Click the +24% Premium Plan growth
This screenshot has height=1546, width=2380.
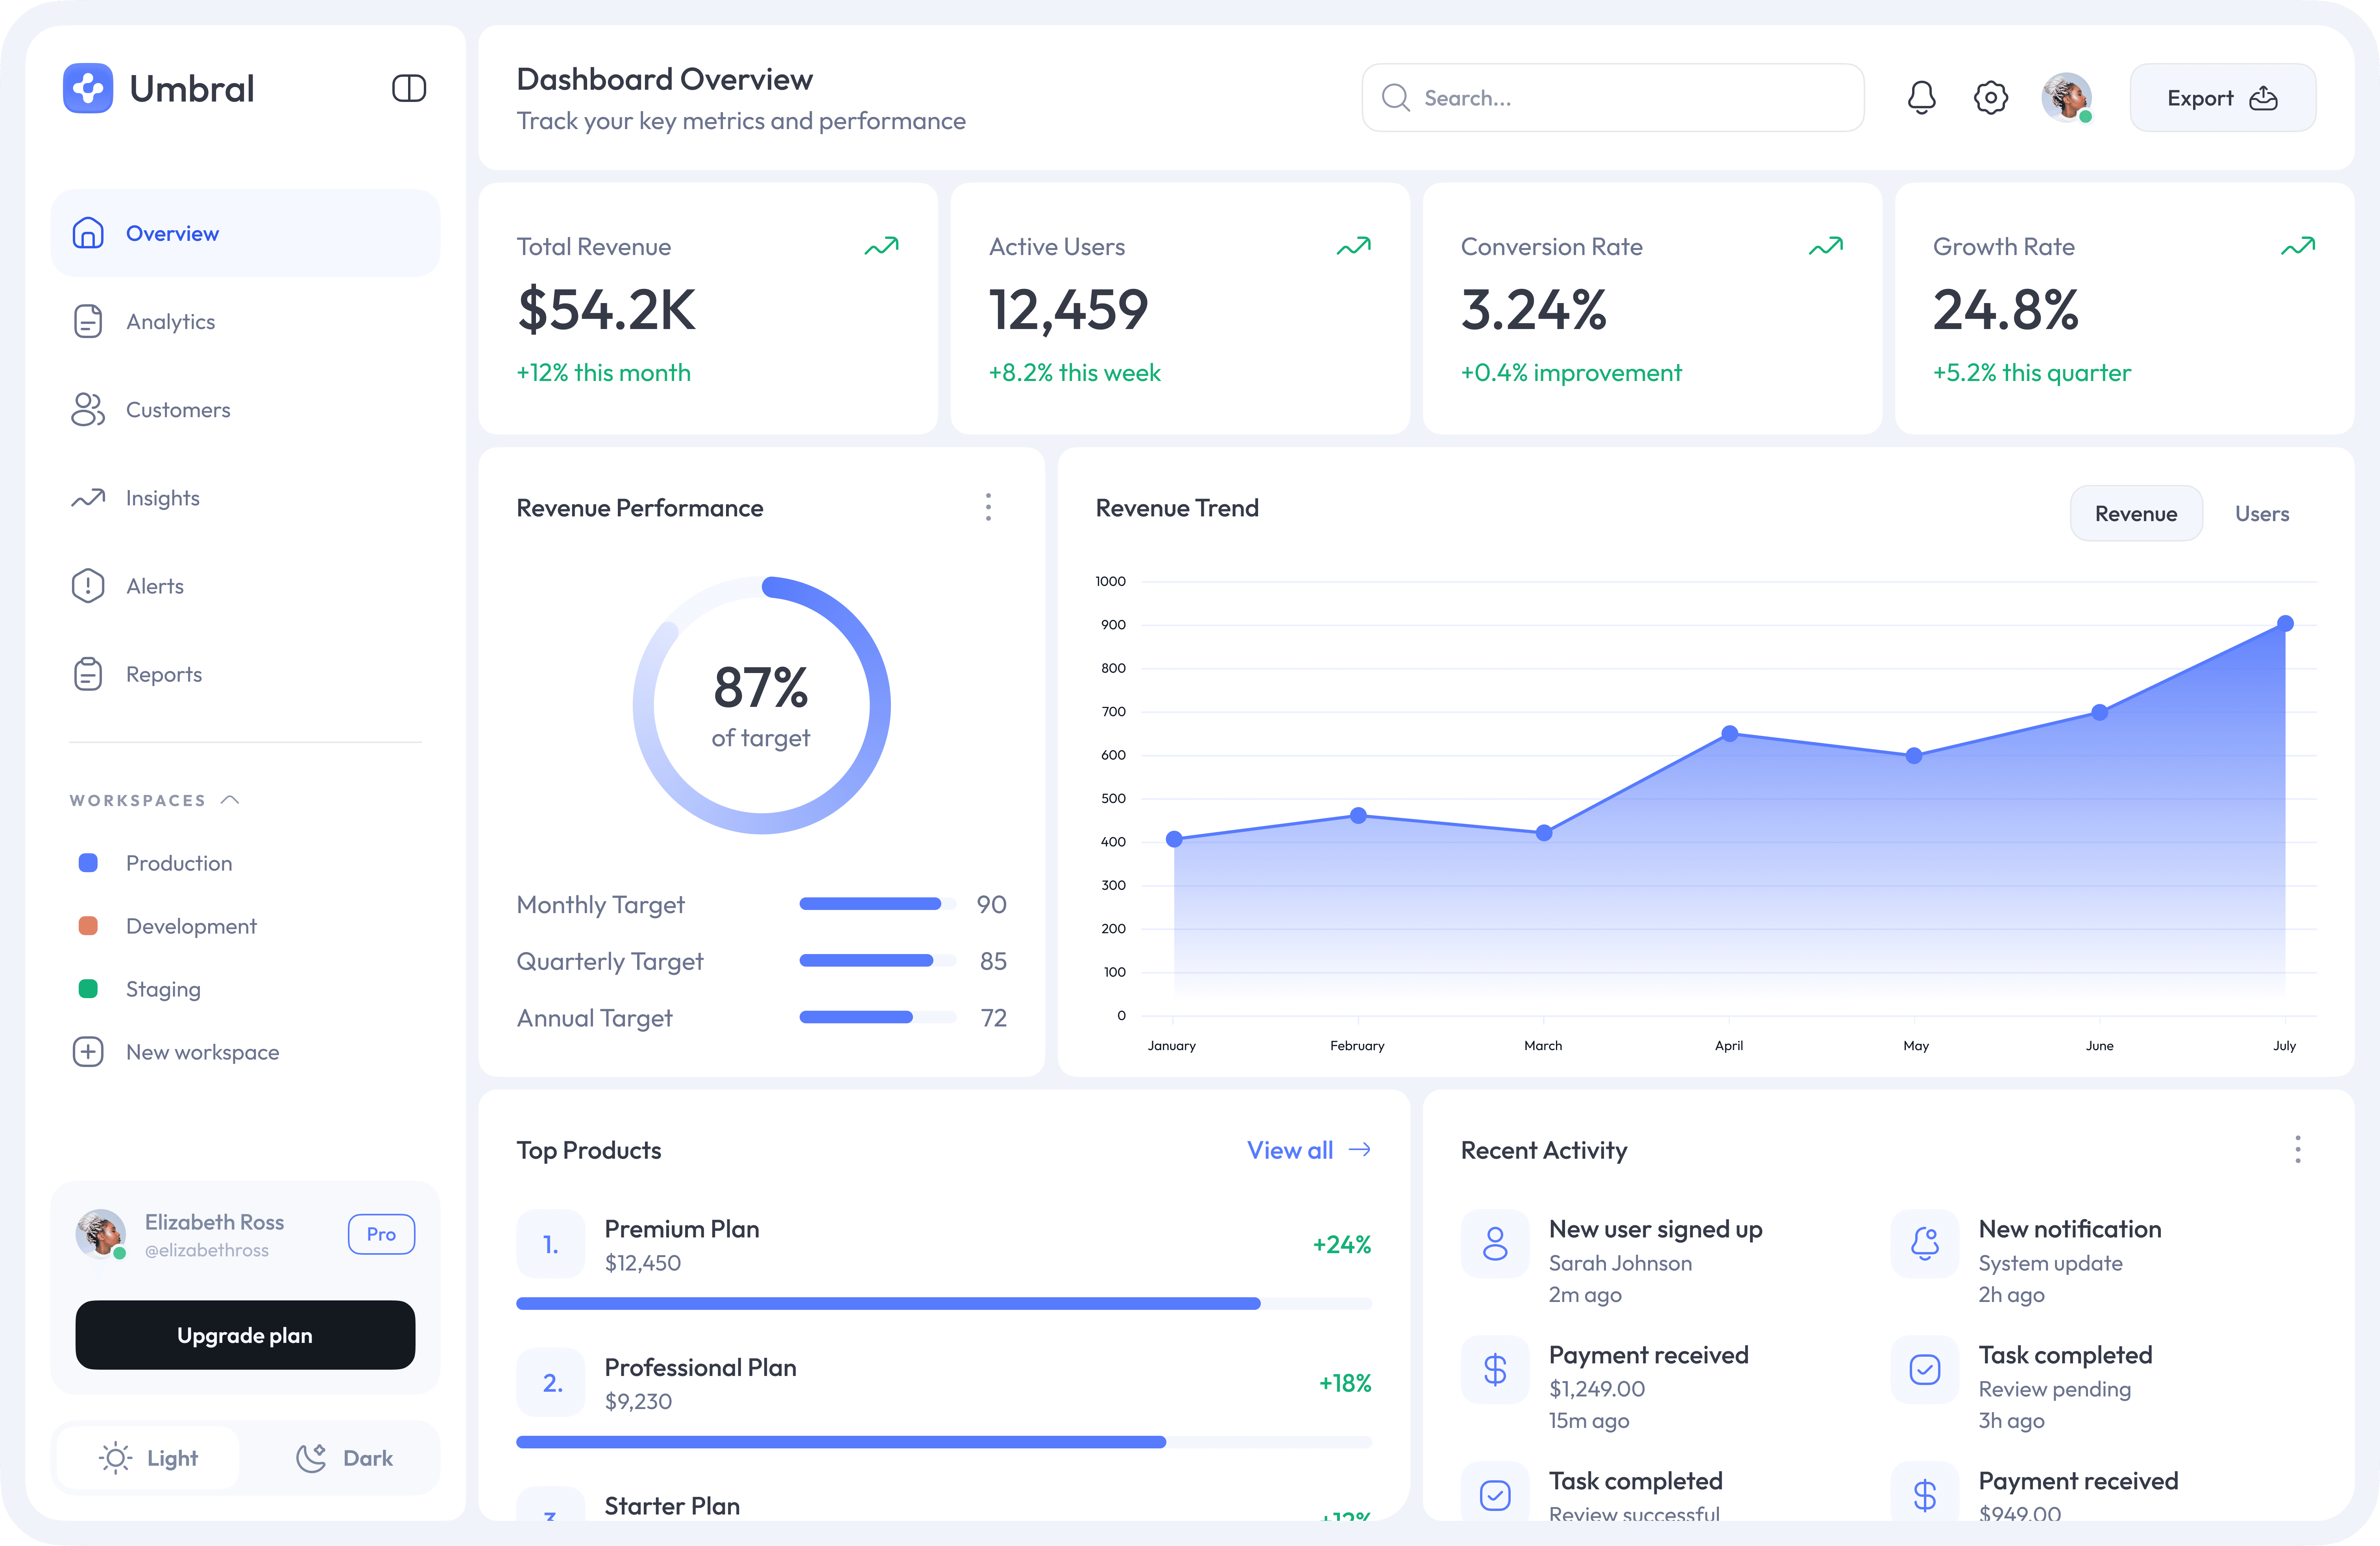pos(1342,1244)
